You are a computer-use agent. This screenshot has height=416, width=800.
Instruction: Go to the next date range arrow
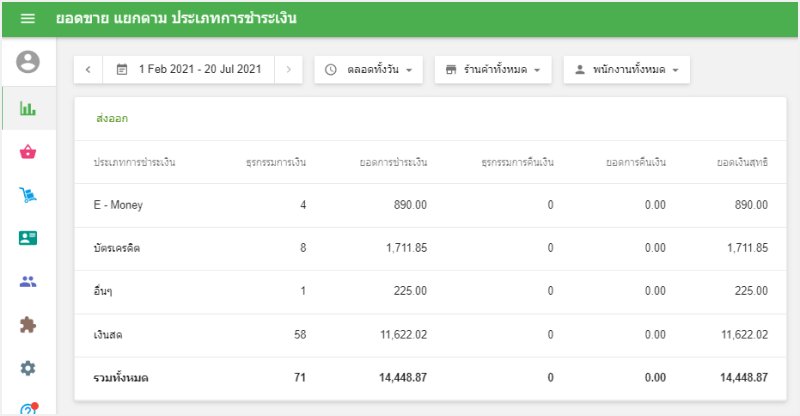(289, 69)
